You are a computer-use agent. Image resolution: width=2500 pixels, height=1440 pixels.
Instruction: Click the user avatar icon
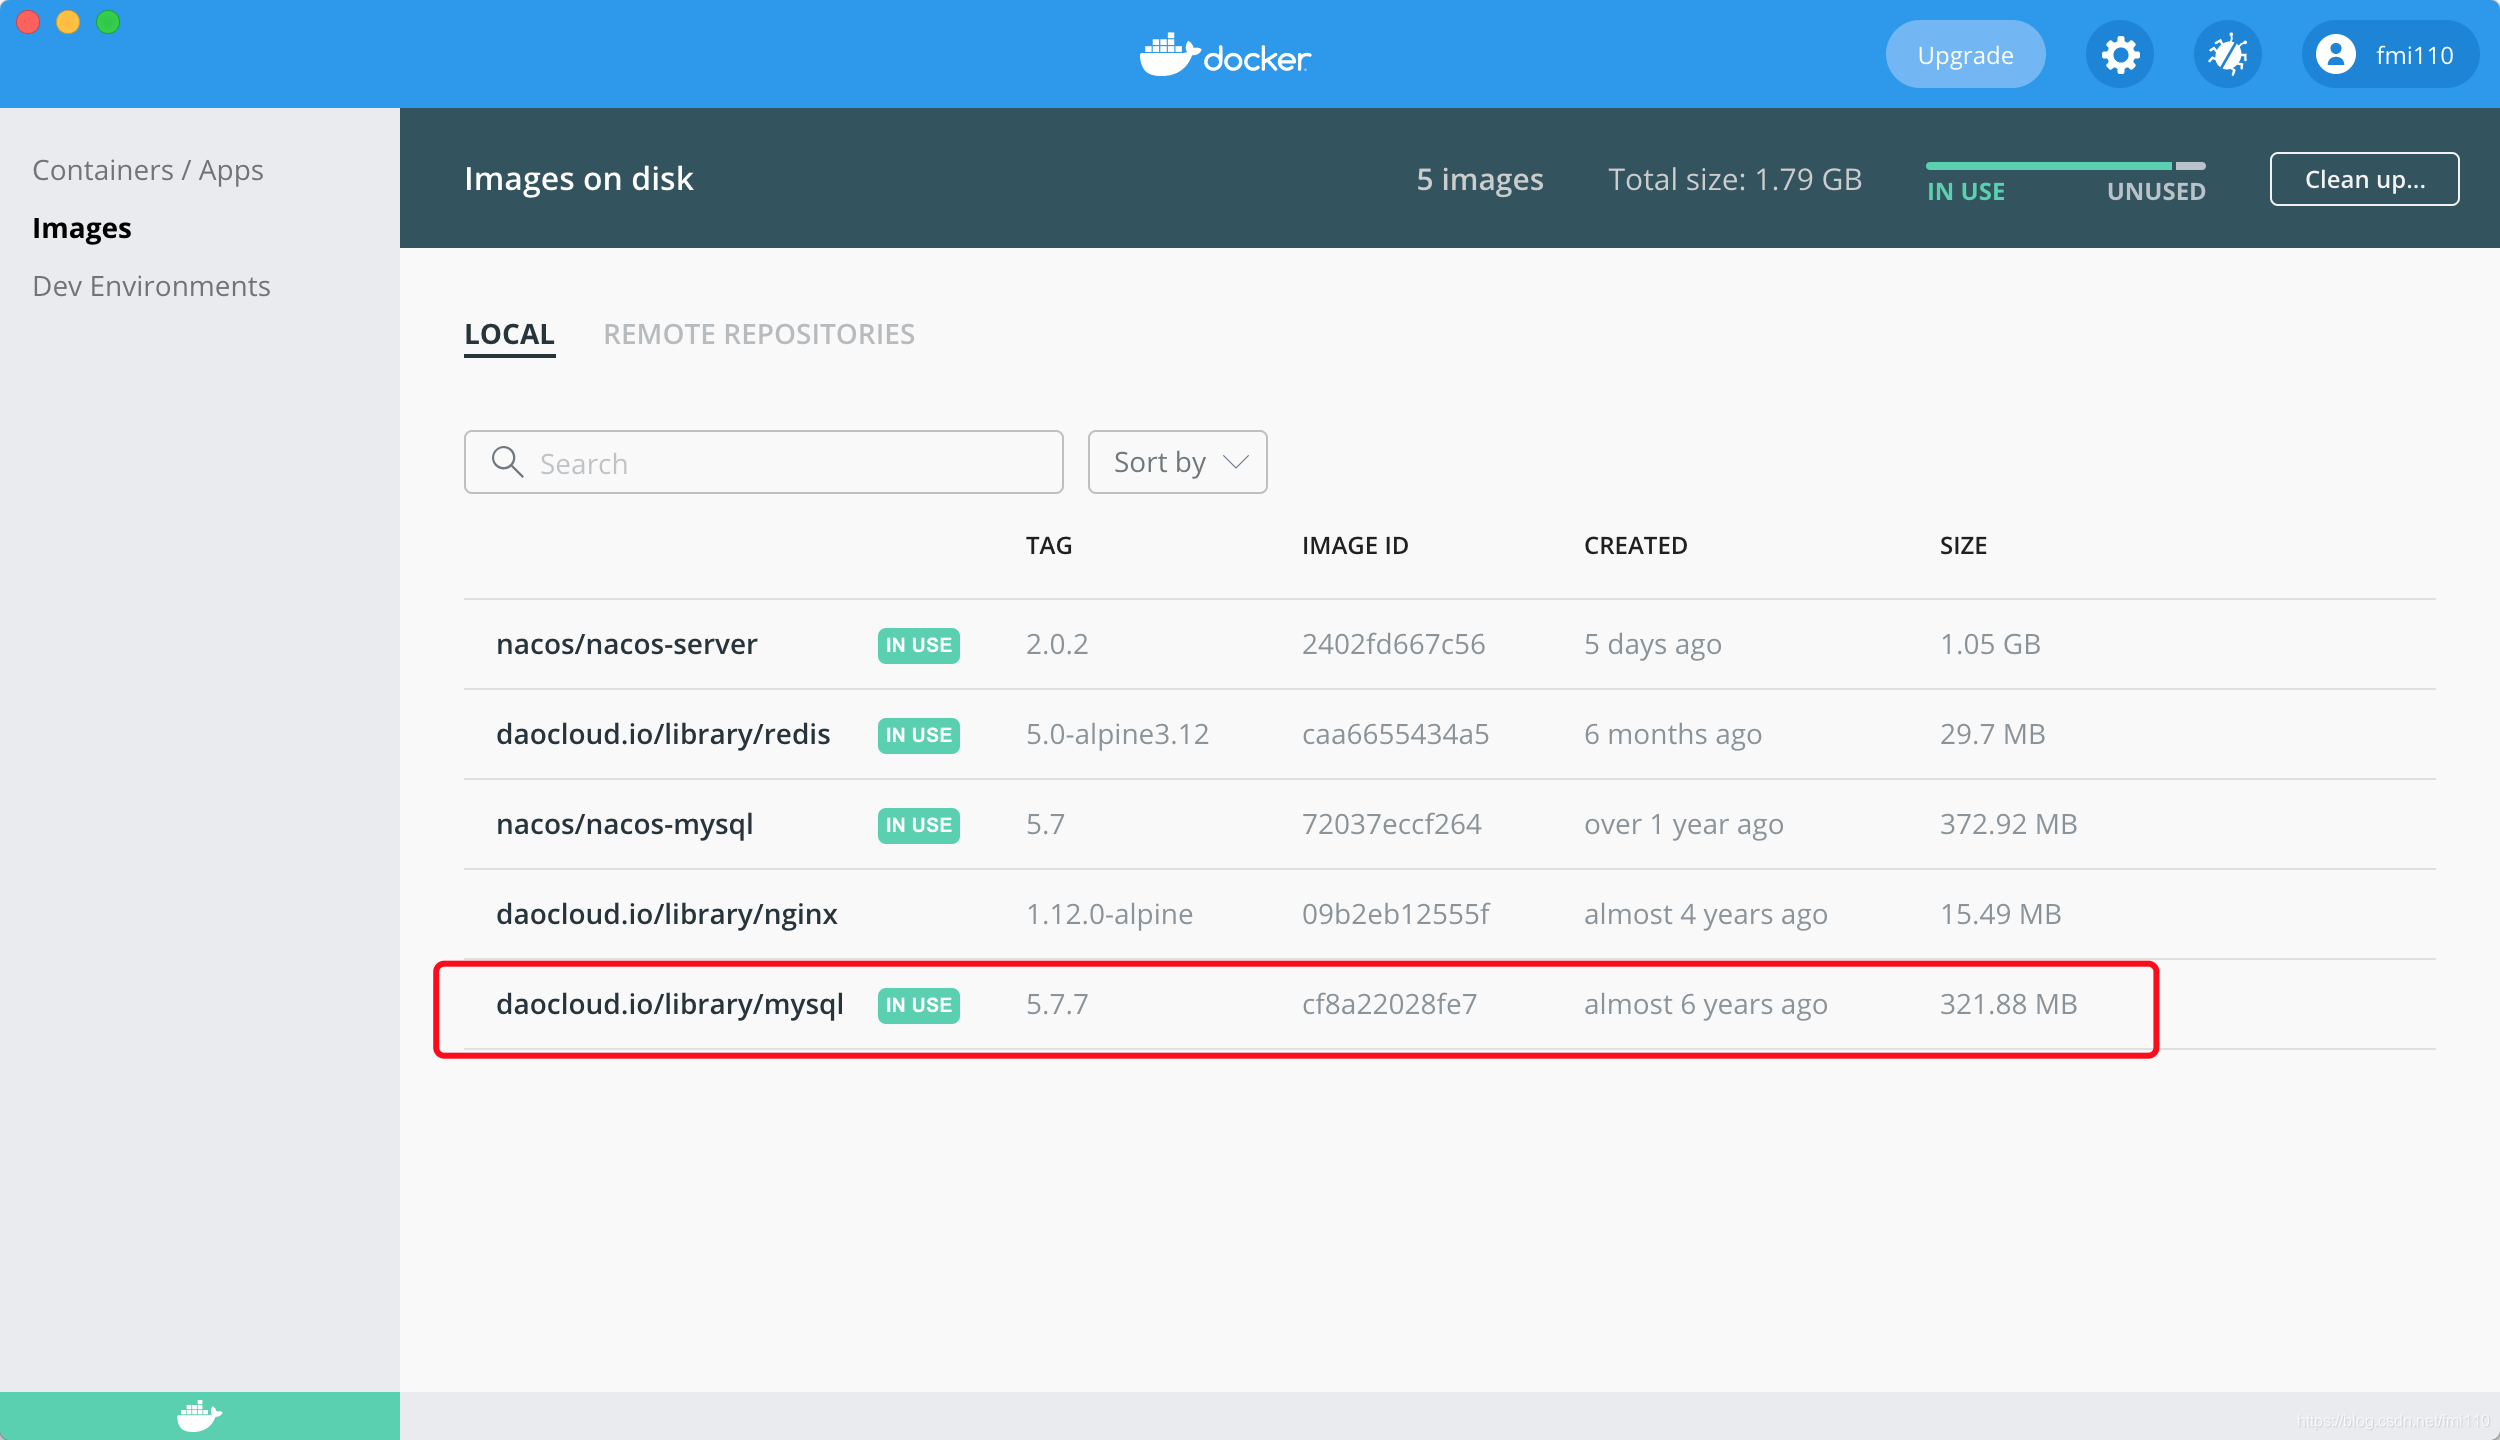click(2336, 55)
